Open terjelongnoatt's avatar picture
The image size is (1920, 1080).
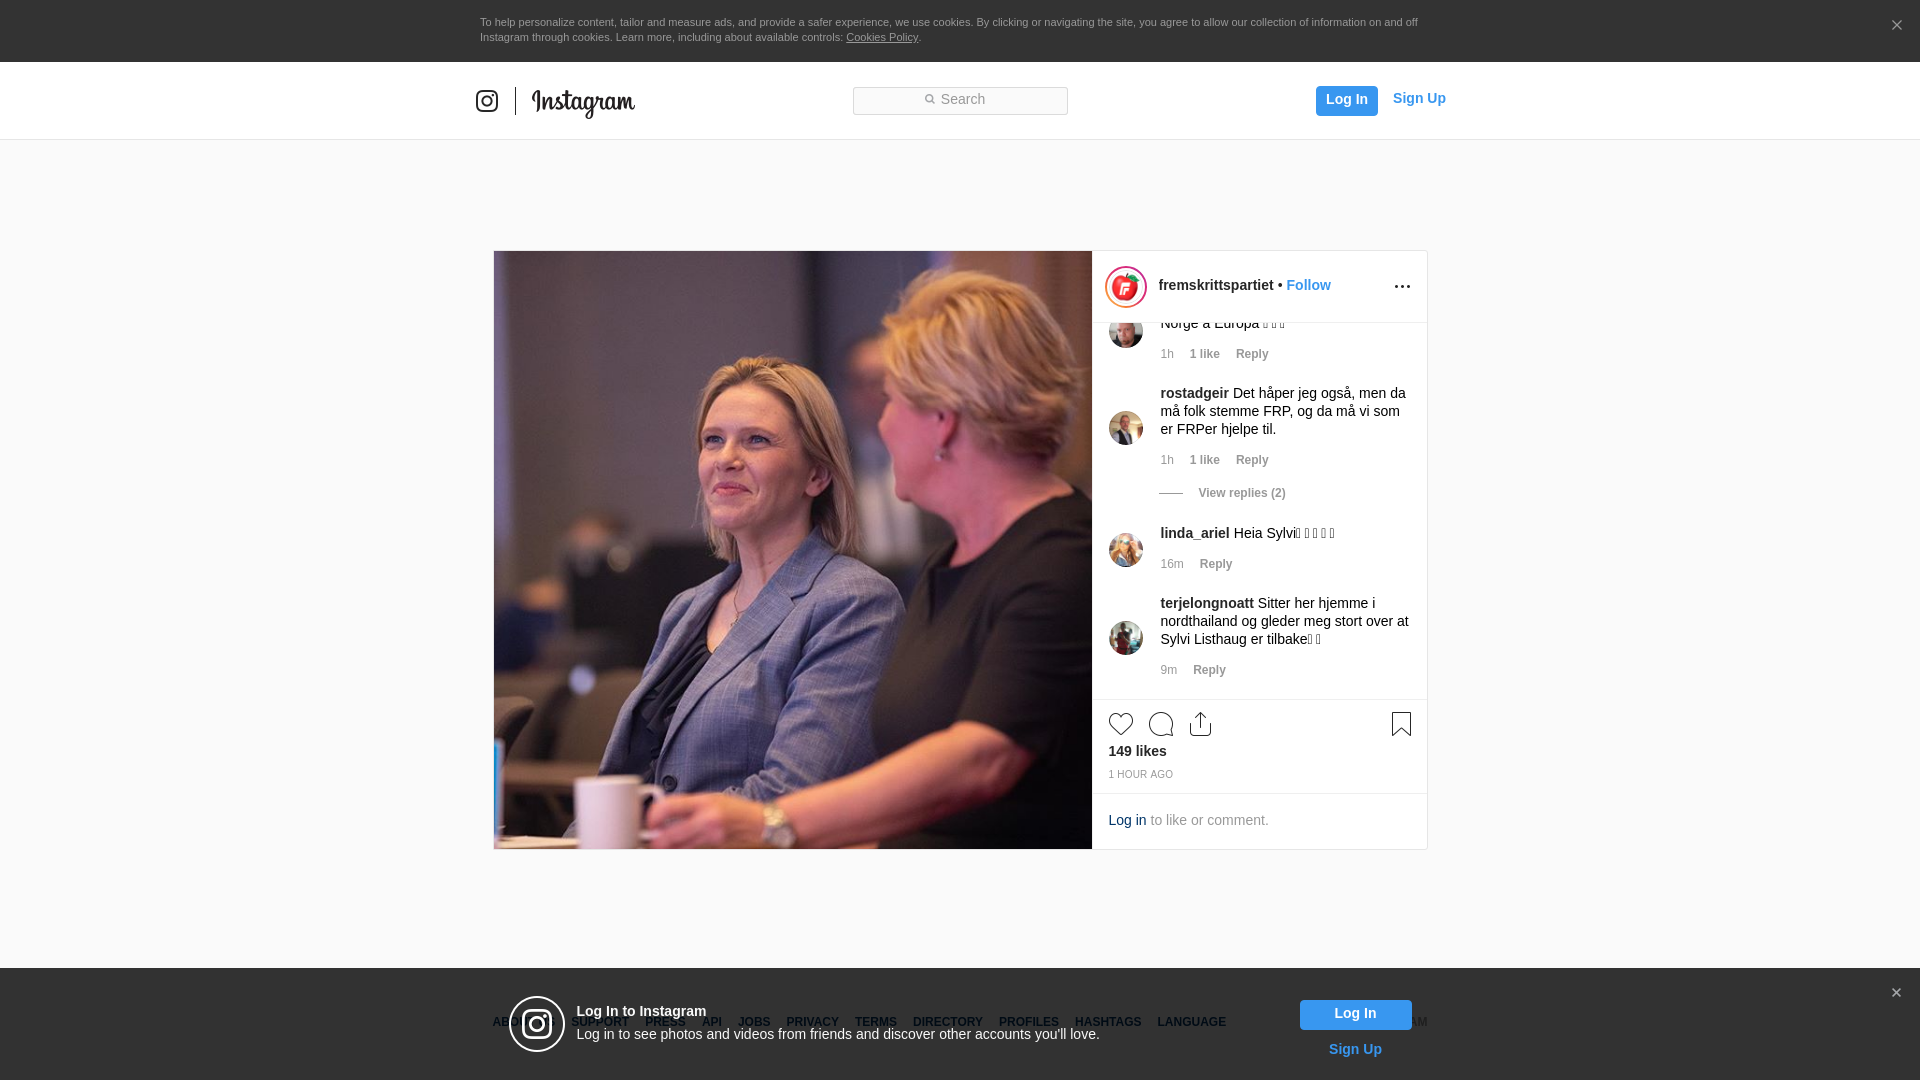[1126, 638]
